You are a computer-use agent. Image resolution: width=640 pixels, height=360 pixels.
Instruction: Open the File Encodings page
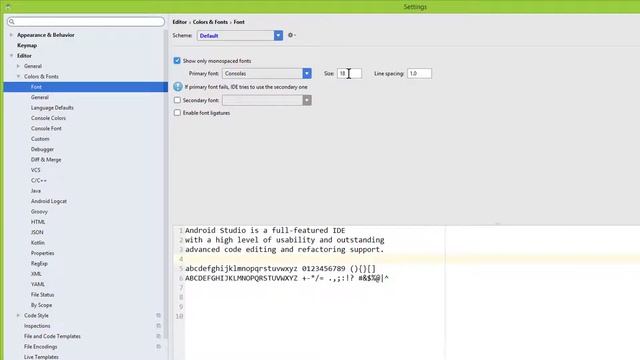[40, 347]
